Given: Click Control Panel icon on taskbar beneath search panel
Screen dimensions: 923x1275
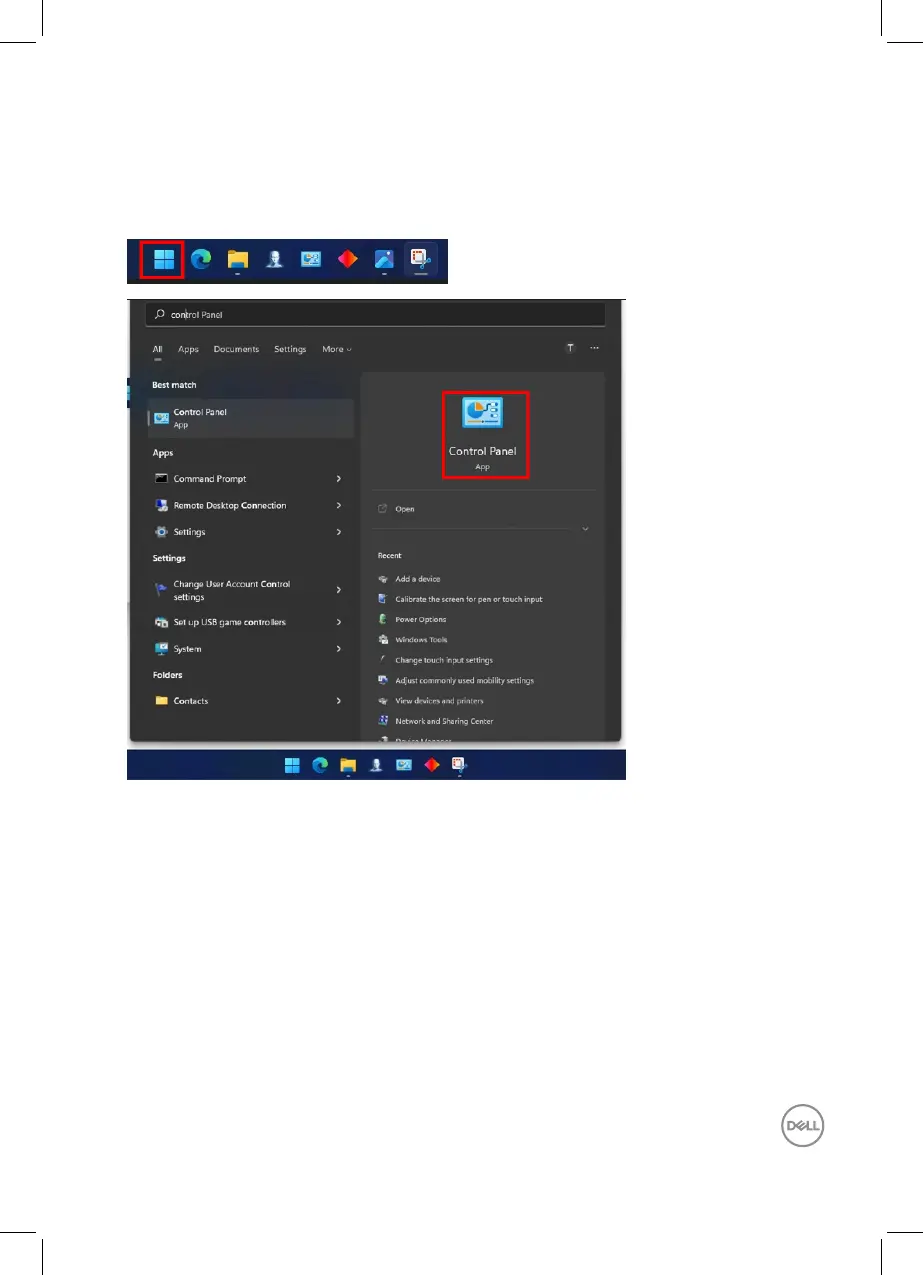Looking at the screenshot, I should pos(404,766).
